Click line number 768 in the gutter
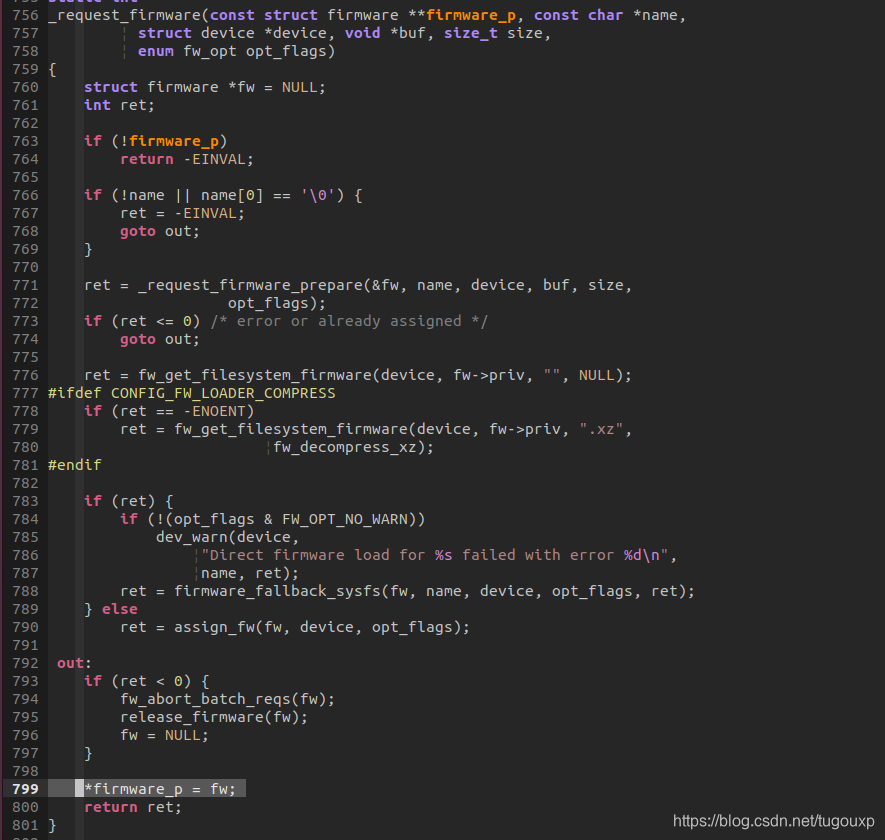Image resolution: width=885 pixels, height=840 pixels. 25,231
